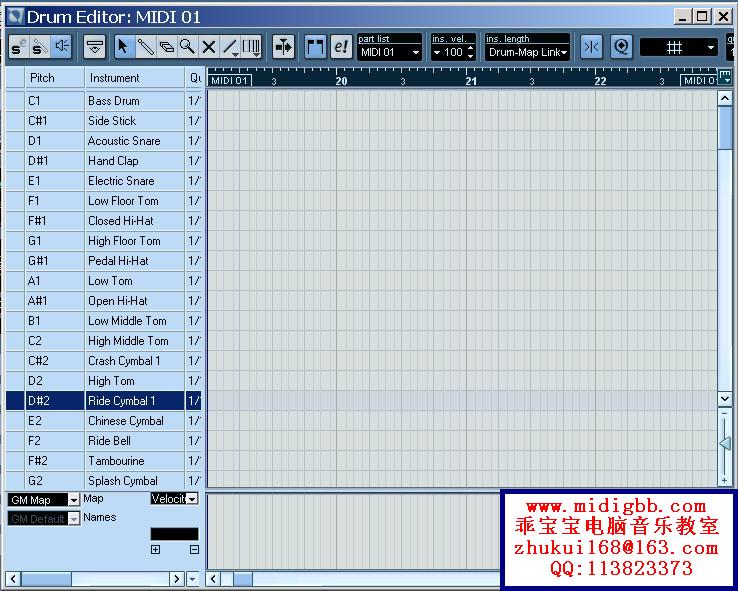The image size is (738, 591).
Task: Remove controller lane with minus icon
Action: (x=194, y=550)
